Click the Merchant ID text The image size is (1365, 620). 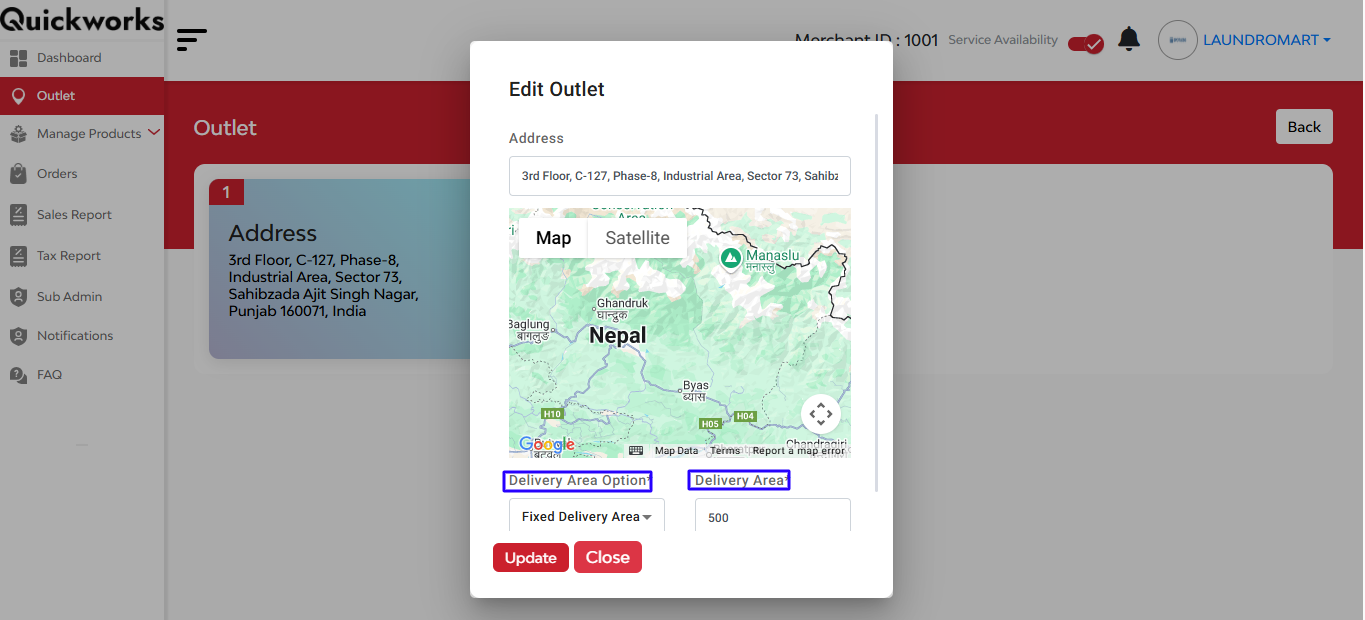[x=867, y=40]
